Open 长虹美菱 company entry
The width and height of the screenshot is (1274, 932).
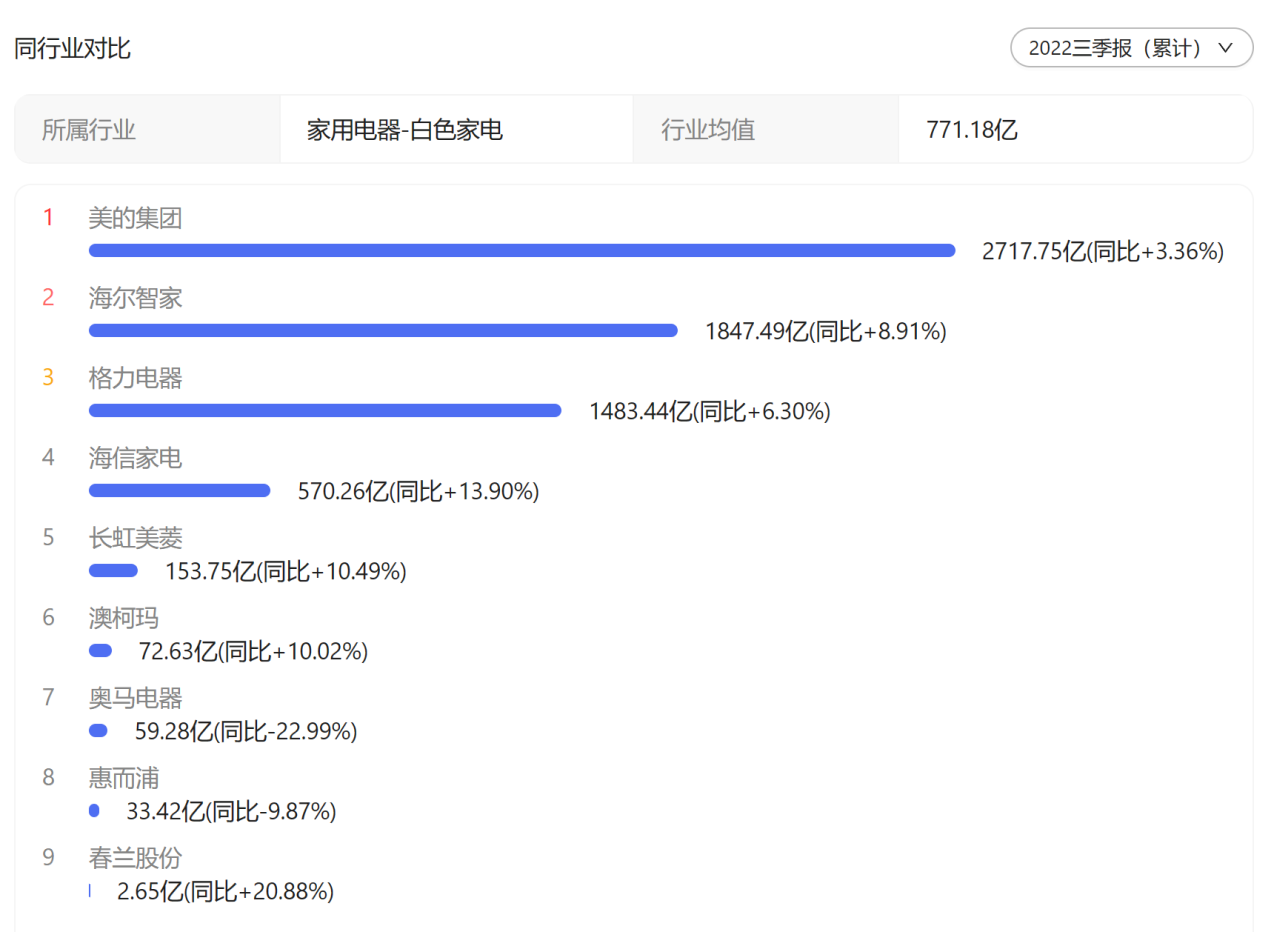[135, 538]
